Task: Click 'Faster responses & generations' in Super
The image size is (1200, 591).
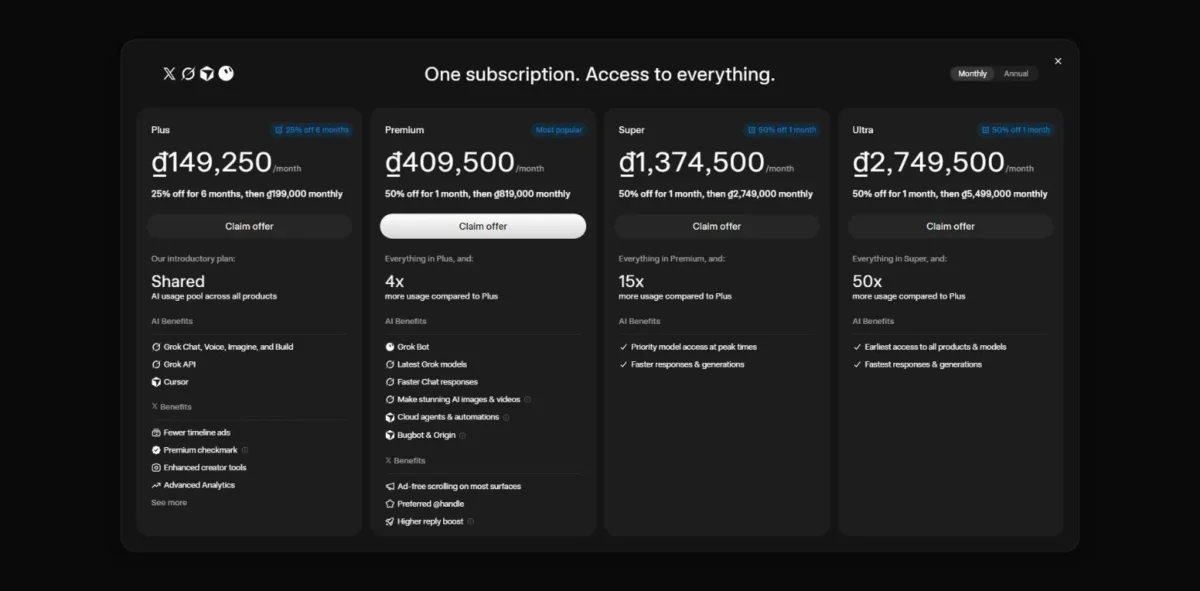Action: tap(687, 364)
